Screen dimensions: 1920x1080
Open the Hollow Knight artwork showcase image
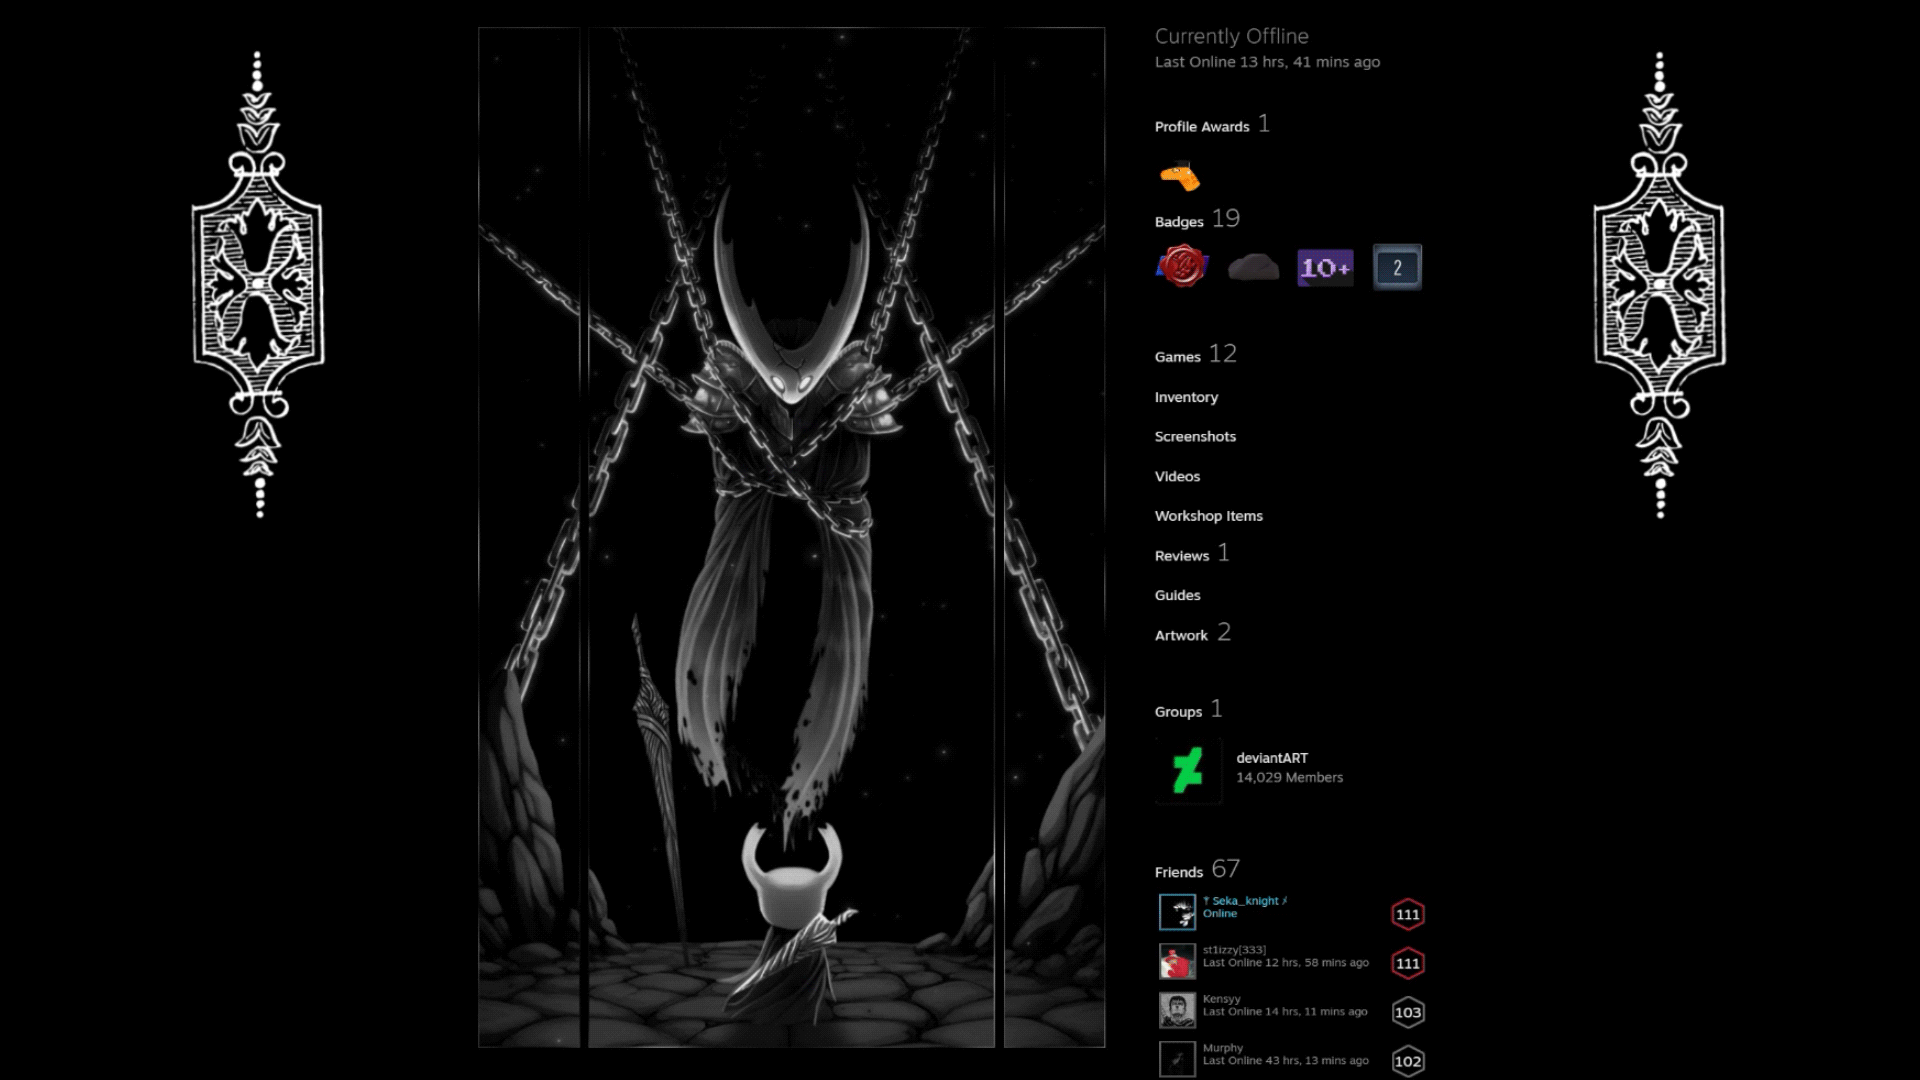click(791, 537)
